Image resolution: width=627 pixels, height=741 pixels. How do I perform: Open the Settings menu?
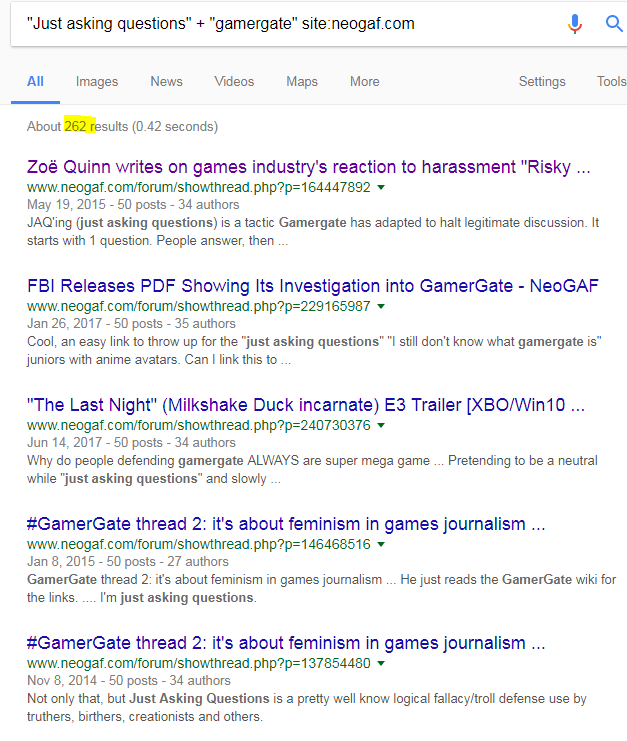coord(542,81)
